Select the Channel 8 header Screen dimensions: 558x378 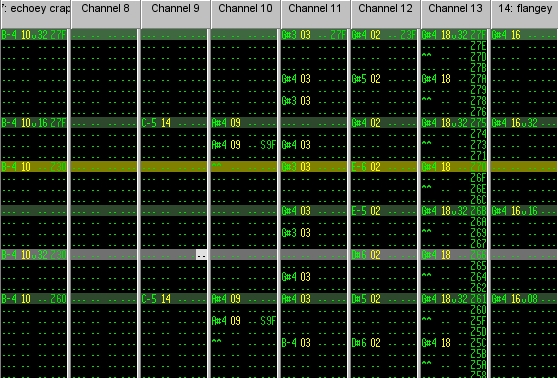105,14
